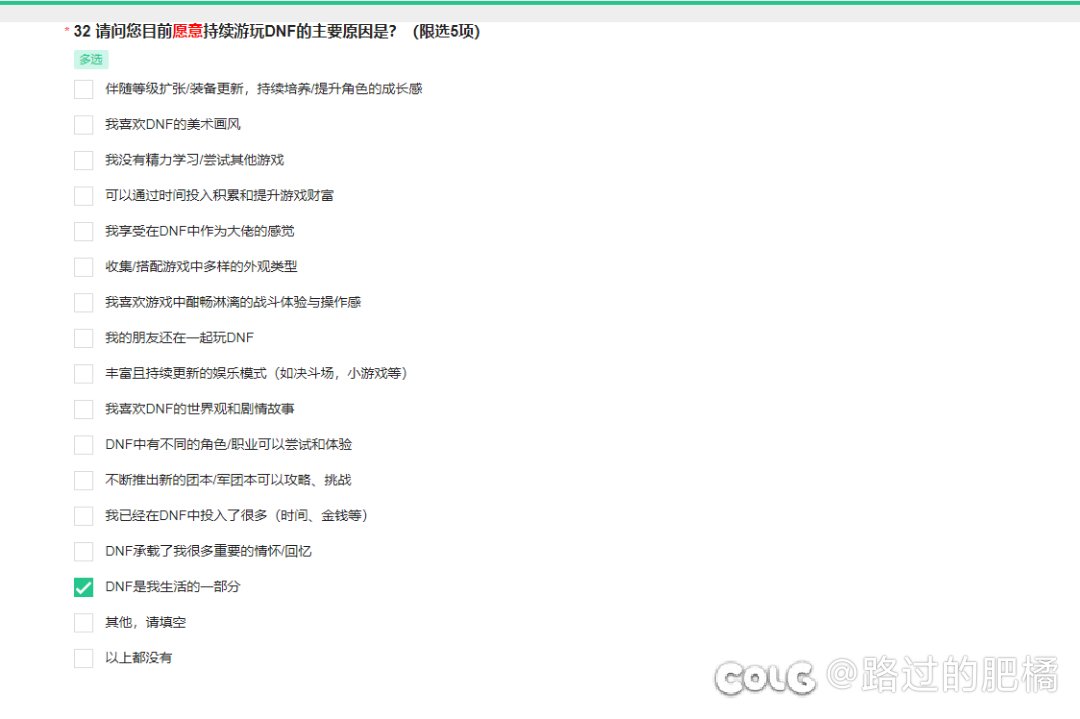Screen dimensions: 1080x719
Task: Click the label text 我的朋友还在一起玩DNF
Action: 179,338
